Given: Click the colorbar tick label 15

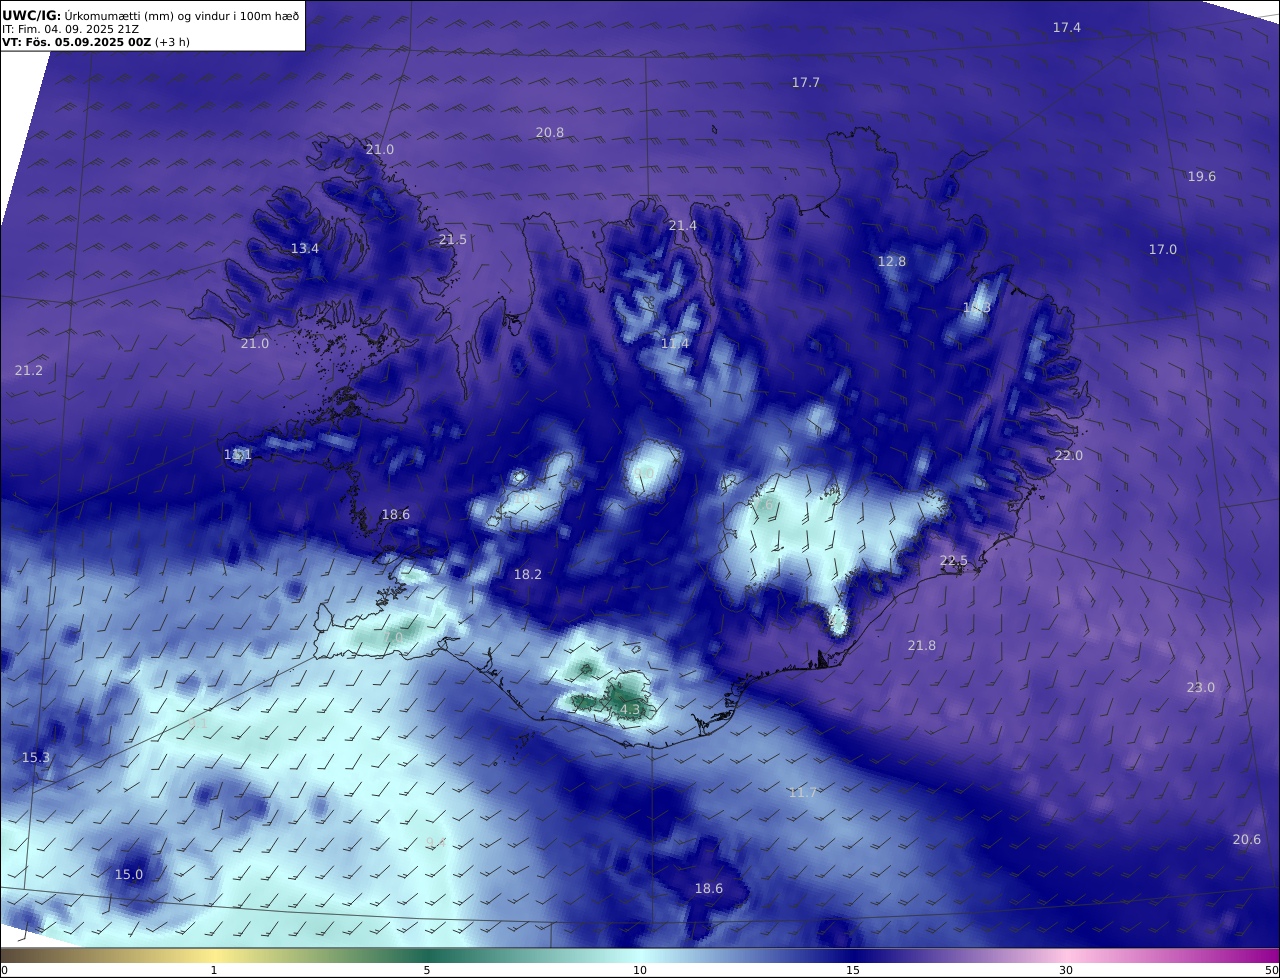Looking at the screenshot, I should click(x=853, y=970).
